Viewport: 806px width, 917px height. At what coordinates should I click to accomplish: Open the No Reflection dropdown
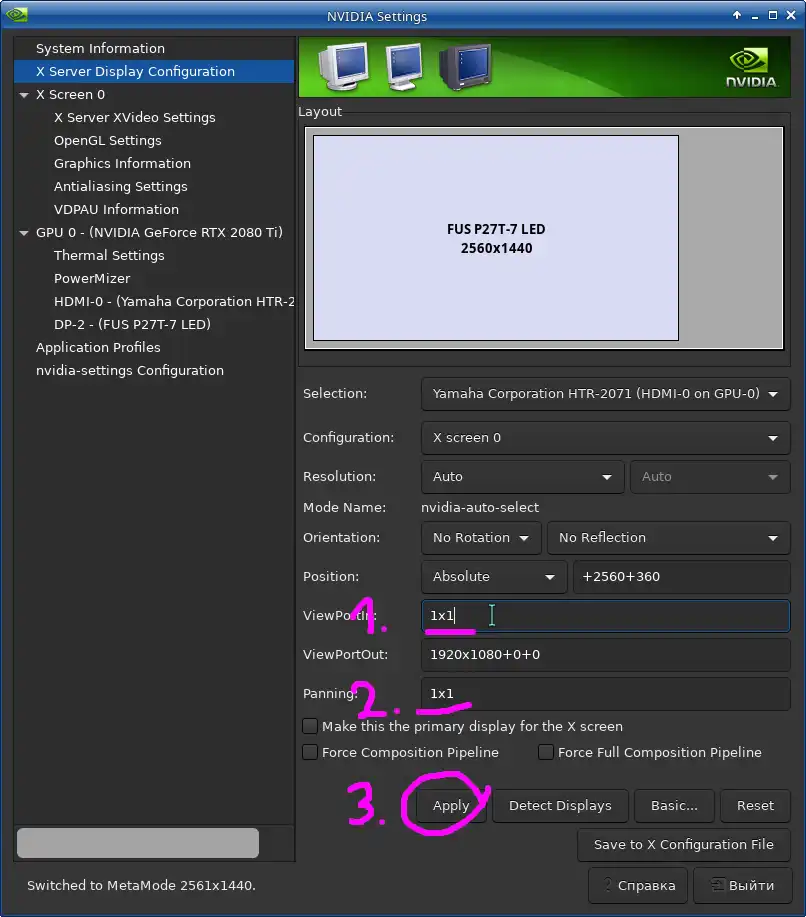pos(669,537)
